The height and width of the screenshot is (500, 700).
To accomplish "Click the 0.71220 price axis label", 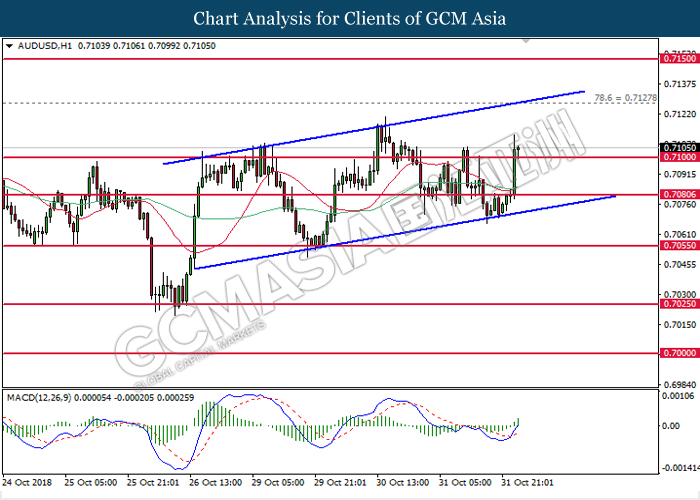I will coord(680,114).
